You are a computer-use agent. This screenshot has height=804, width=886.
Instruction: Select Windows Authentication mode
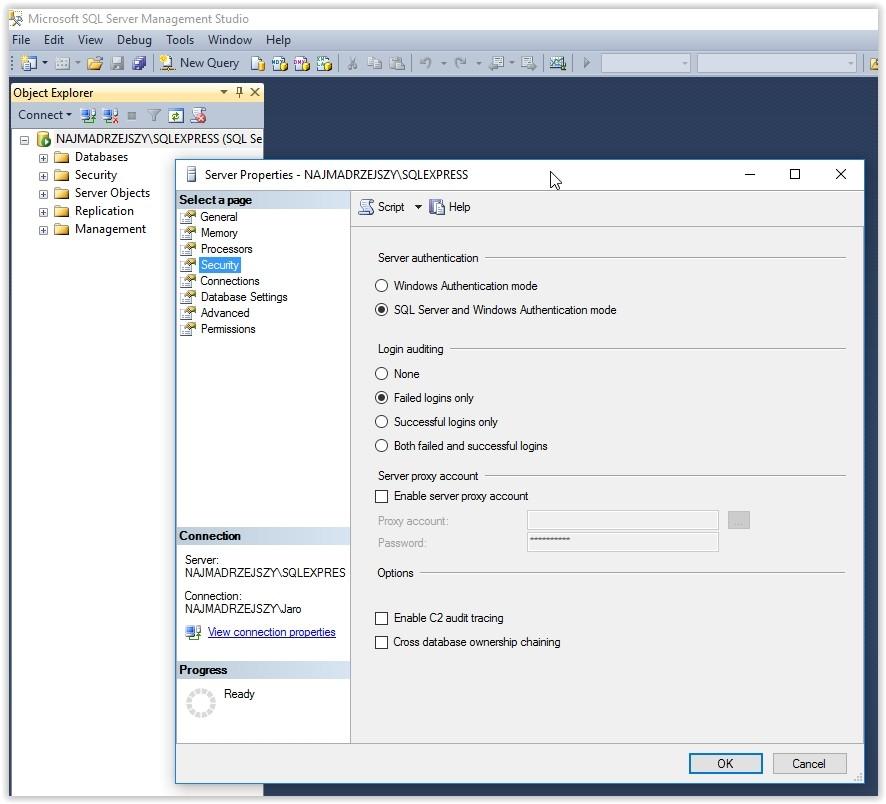click(x=381, y=286)
